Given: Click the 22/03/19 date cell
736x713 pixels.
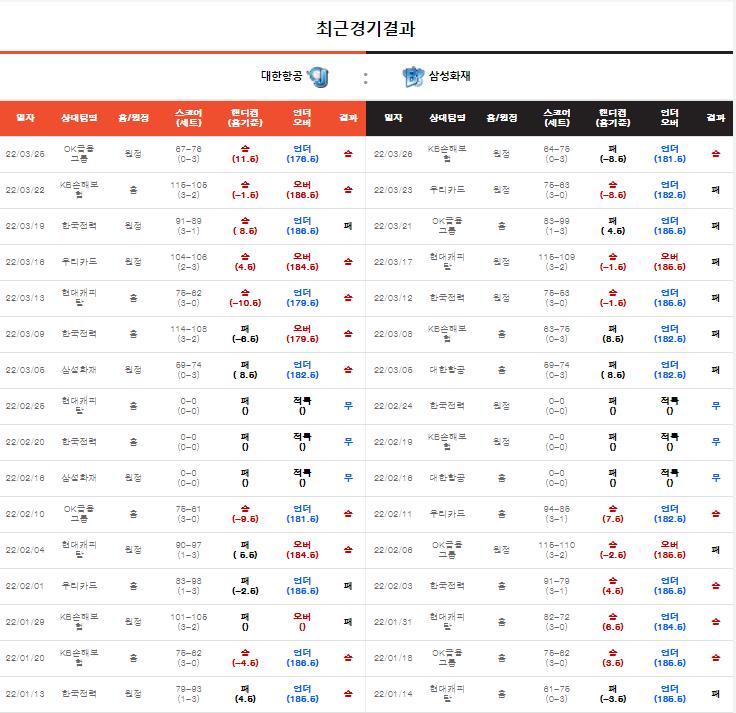Looking at the screenshot, I should click(x=25, y=226).
